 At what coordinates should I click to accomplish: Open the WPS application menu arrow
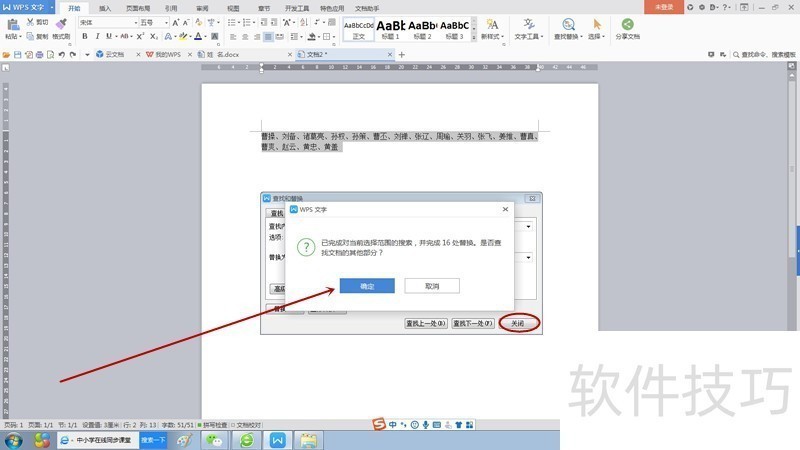coord(52,7)
